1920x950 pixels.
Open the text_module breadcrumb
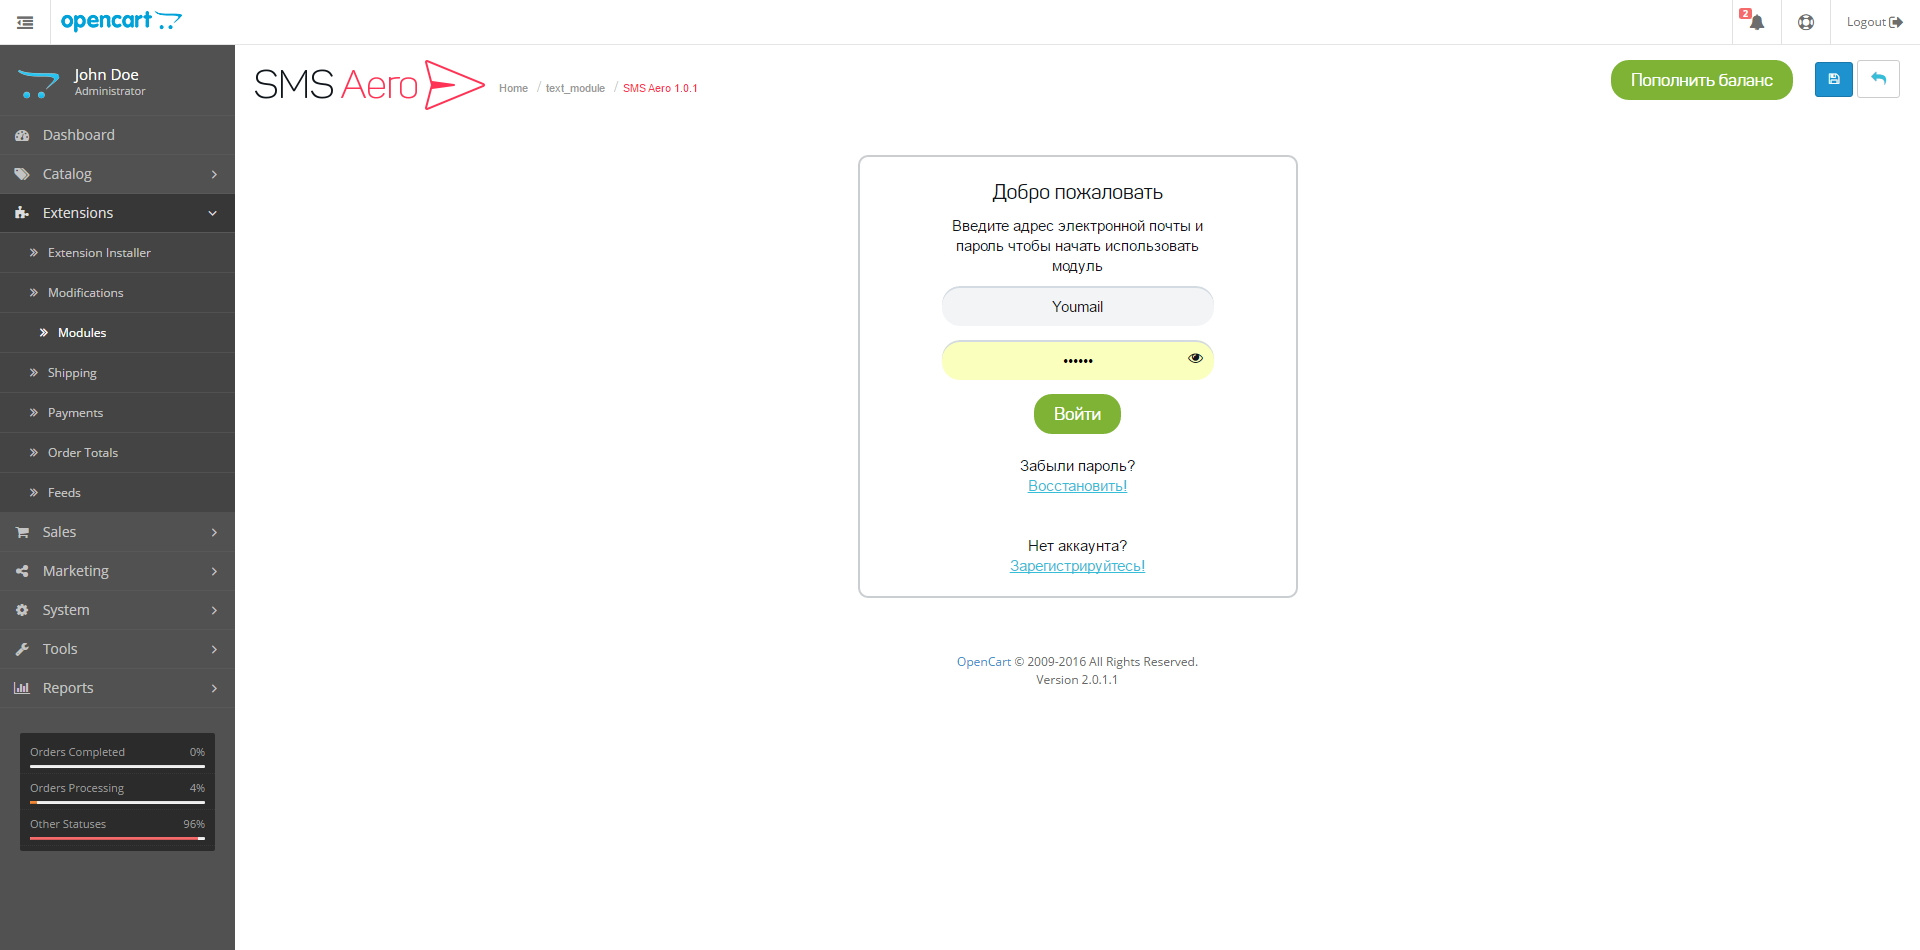(575, 88)
